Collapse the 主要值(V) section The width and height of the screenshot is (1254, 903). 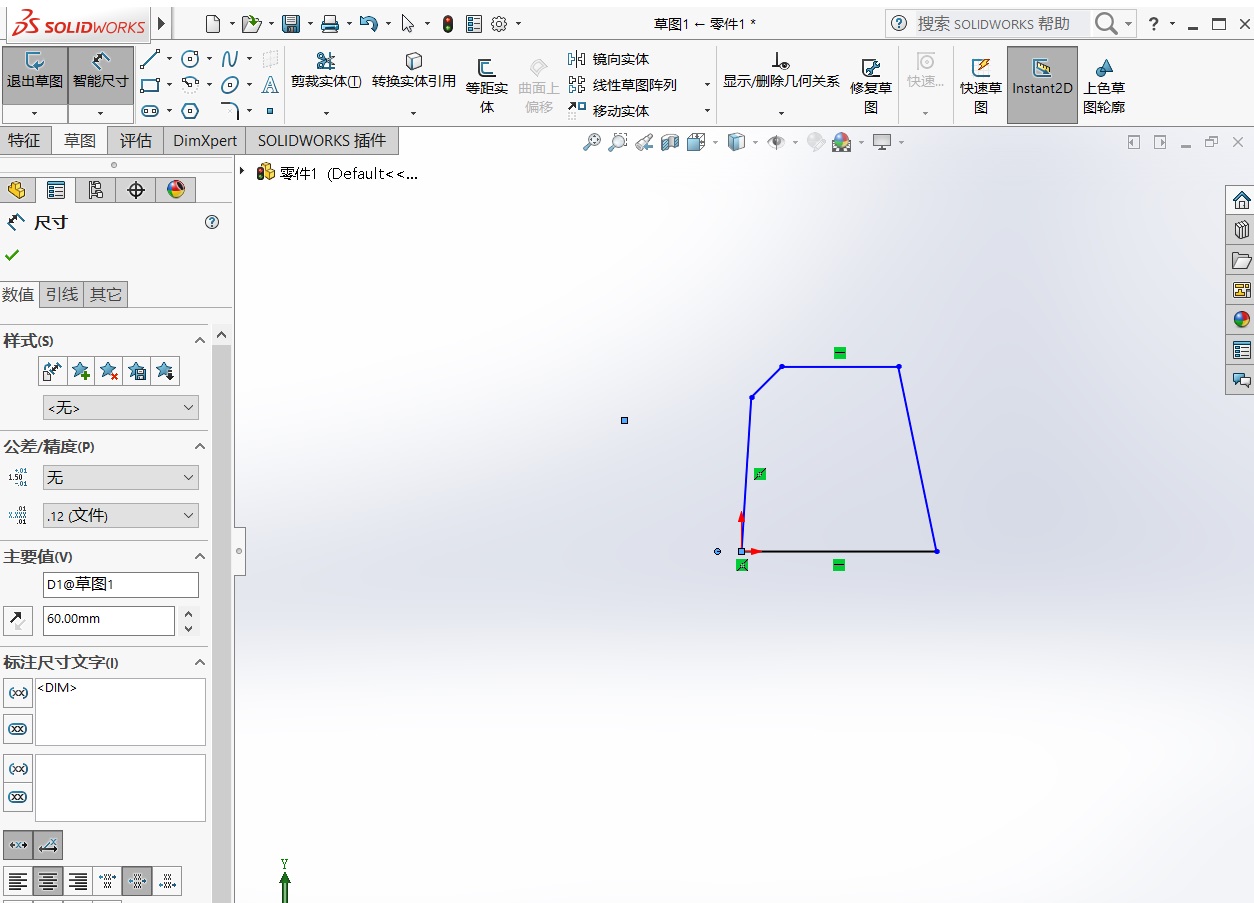coord(199,557)
